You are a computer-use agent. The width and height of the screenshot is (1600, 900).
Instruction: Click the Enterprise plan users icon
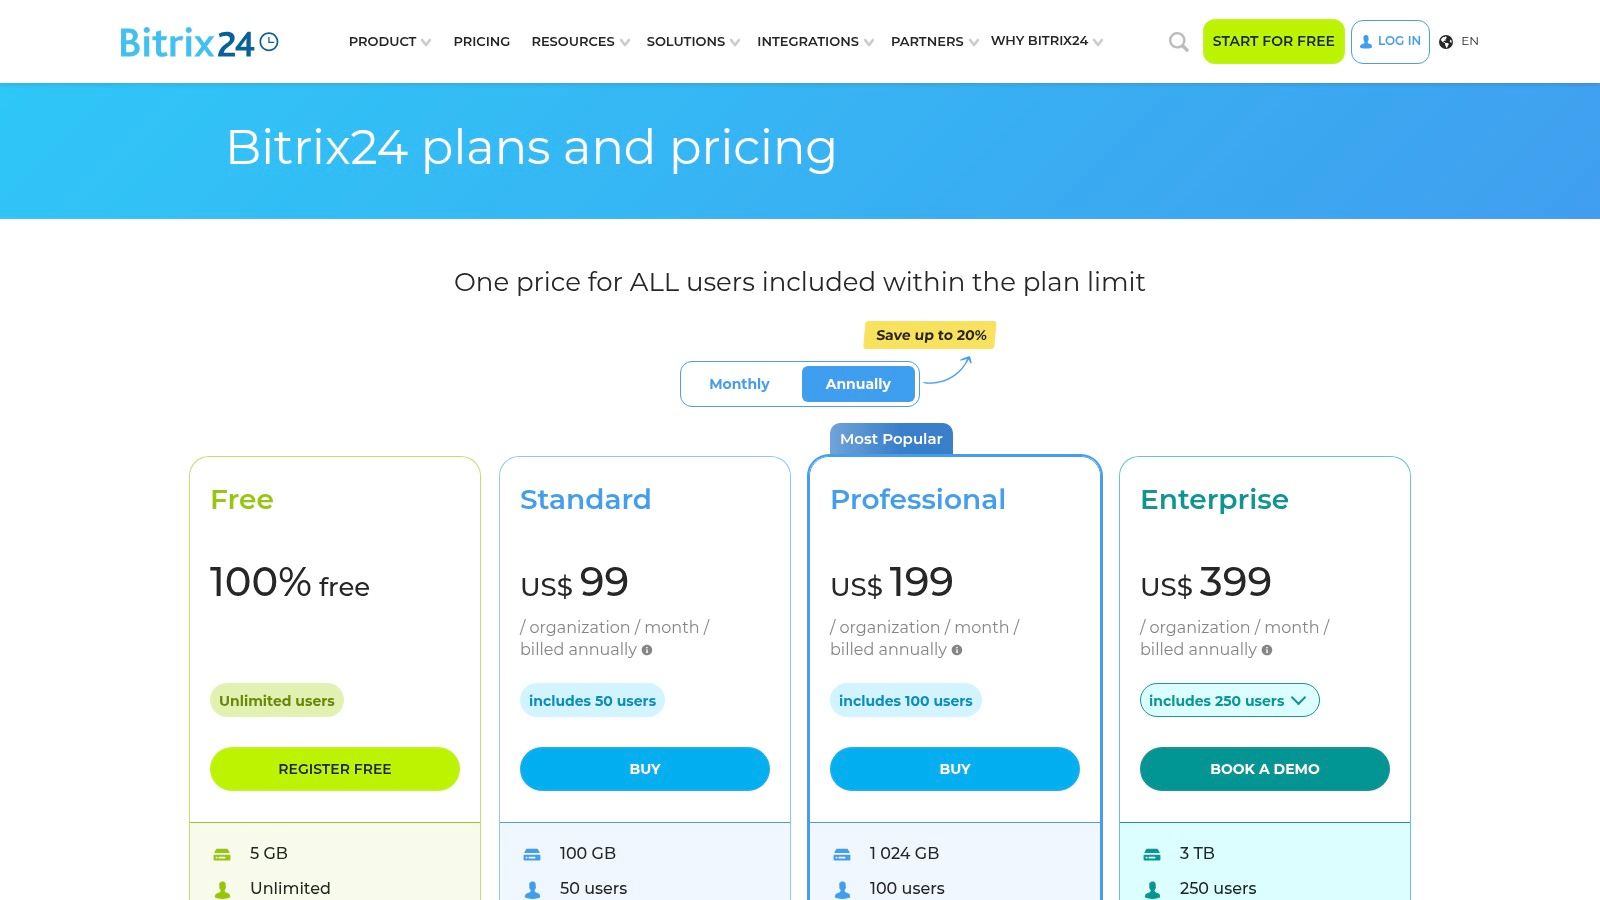(x=1152, y=889)
